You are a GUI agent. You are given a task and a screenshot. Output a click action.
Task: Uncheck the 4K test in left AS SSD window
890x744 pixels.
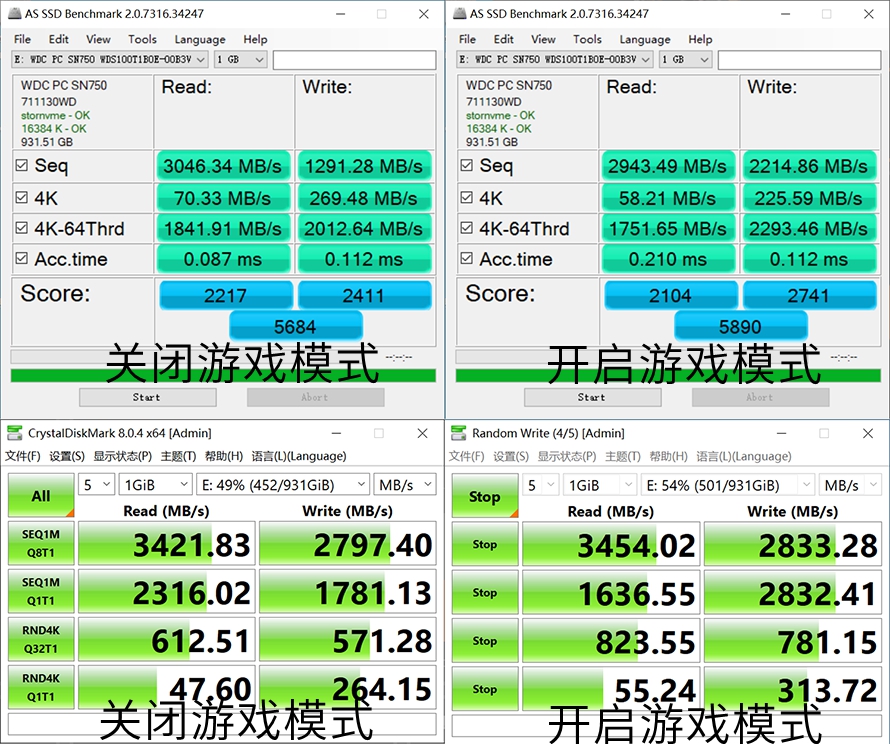point(21,197)
